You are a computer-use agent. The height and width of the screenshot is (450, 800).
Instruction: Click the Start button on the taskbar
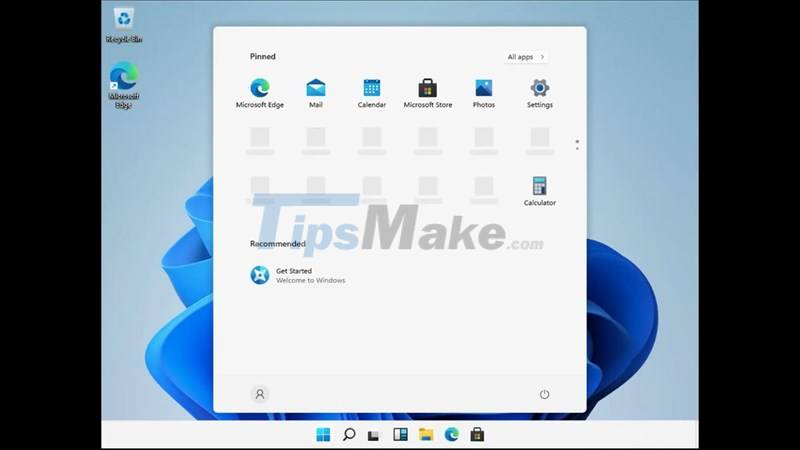323,435
